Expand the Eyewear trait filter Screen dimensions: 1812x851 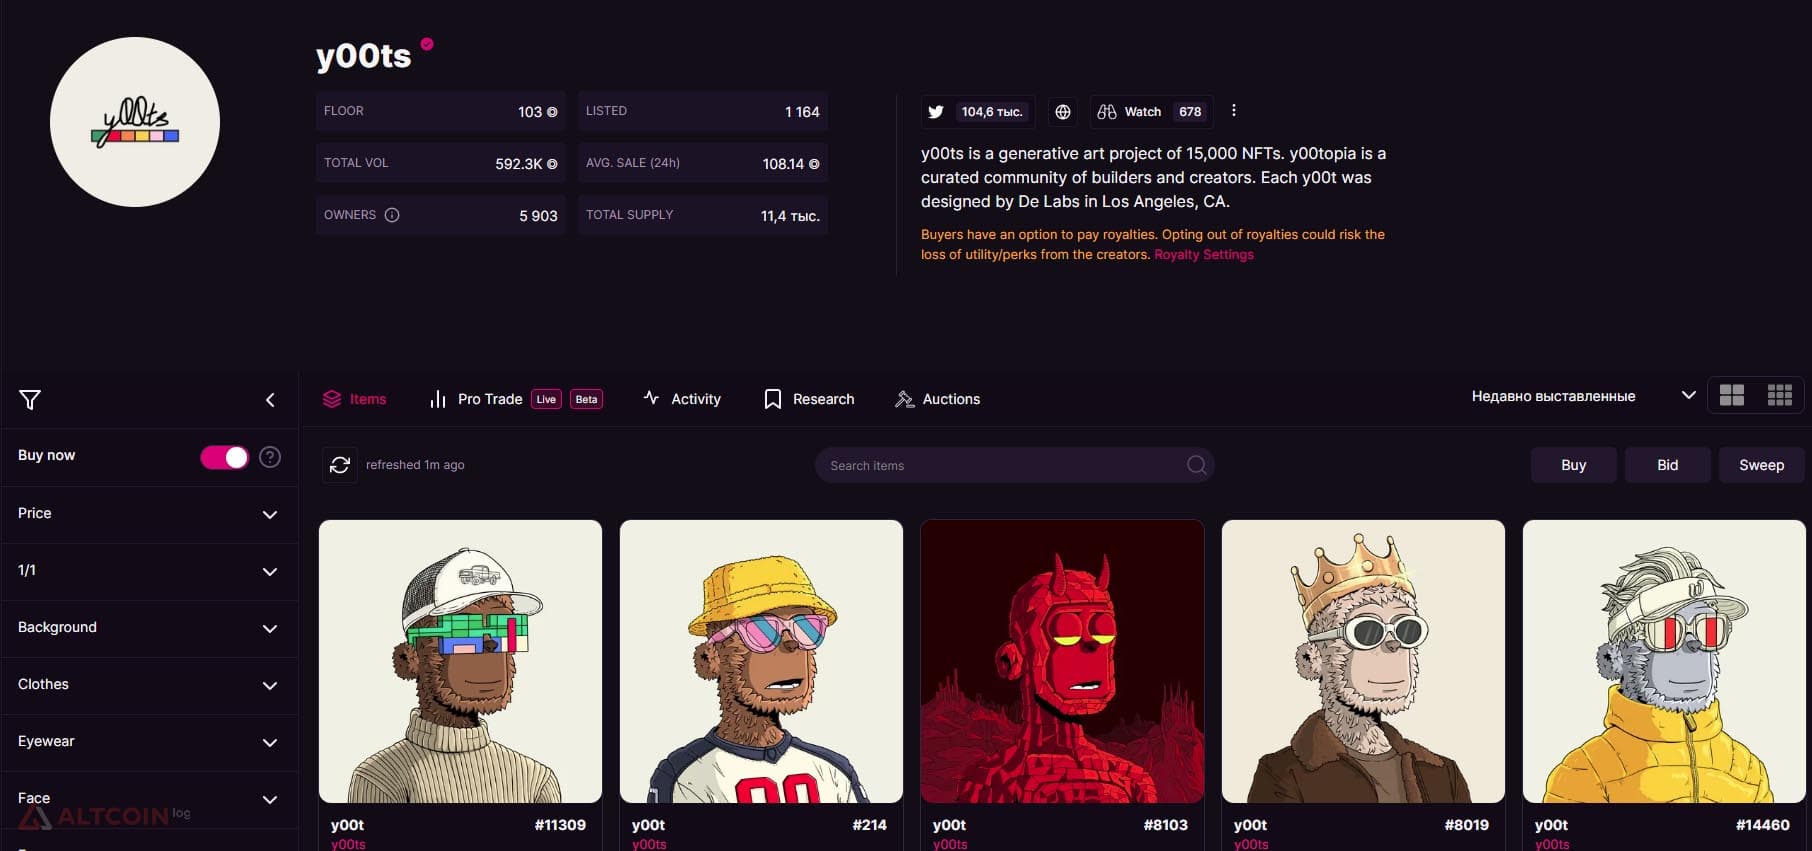click(x=149, y=742)
